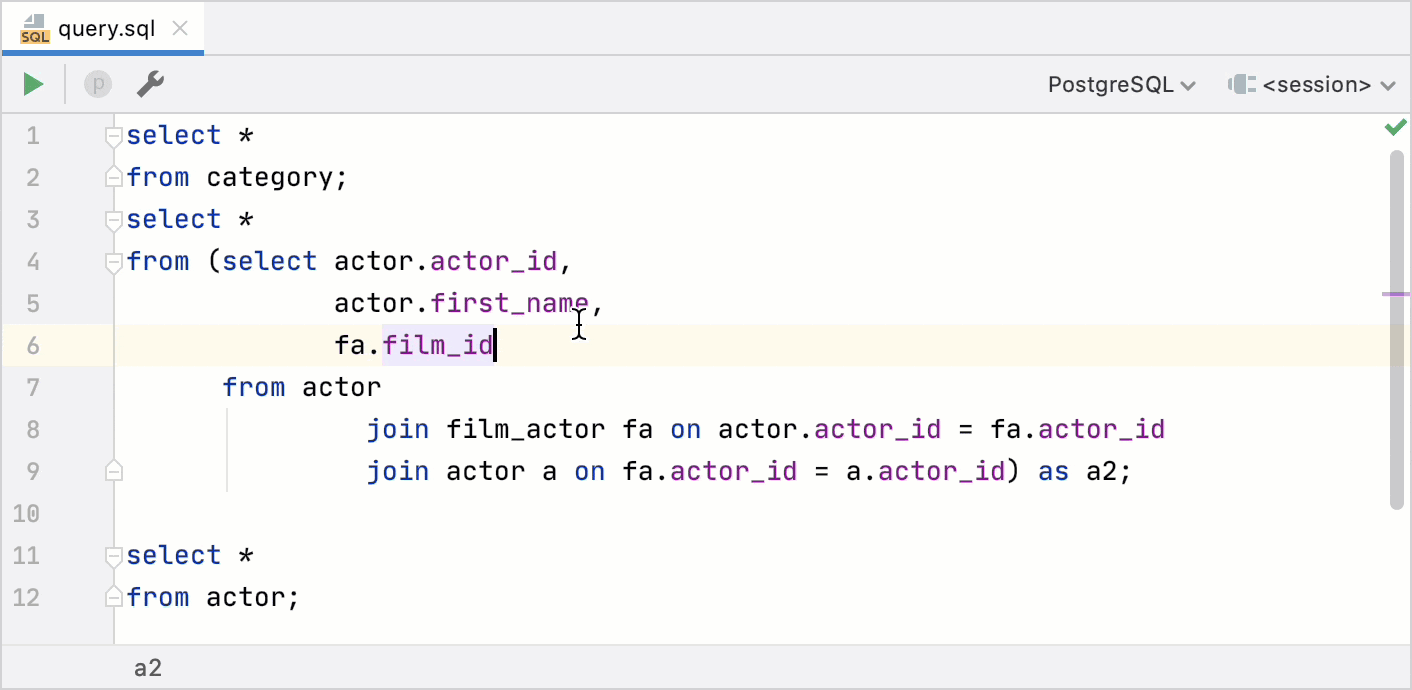Click the green inspections checkmark indicator
1412x690 pixels.
(1396, 127)
